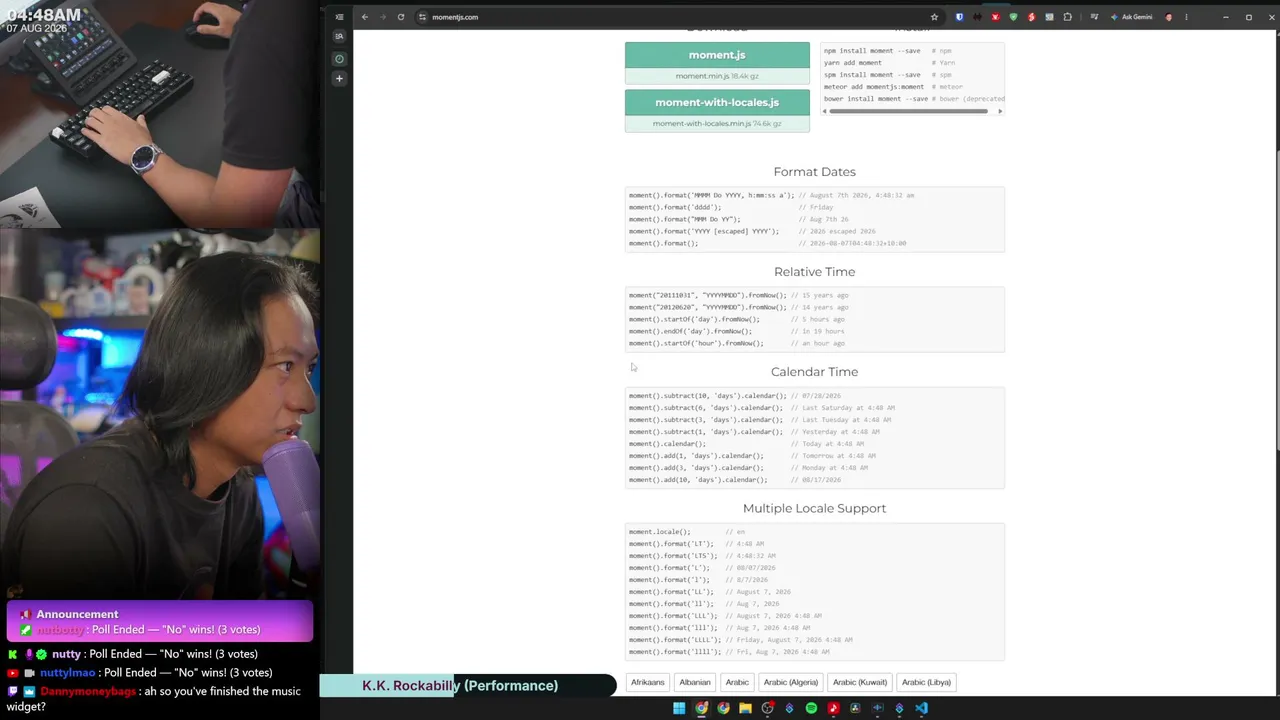Select the Afrikaans locale button
The width and height of the screenshot is (1280, 720).
648,682
